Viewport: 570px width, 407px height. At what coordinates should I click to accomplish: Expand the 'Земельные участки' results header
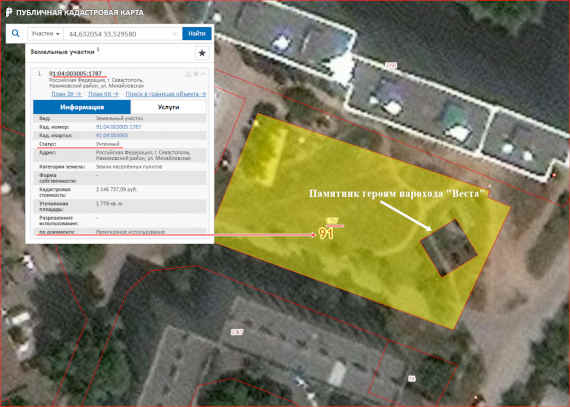(63, 52)
